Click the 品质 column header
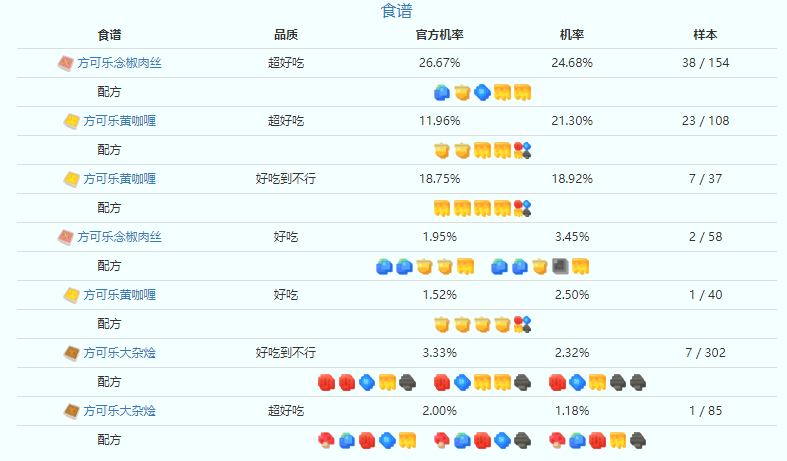Viewport: 787px width, 461px height. point(286,35)
